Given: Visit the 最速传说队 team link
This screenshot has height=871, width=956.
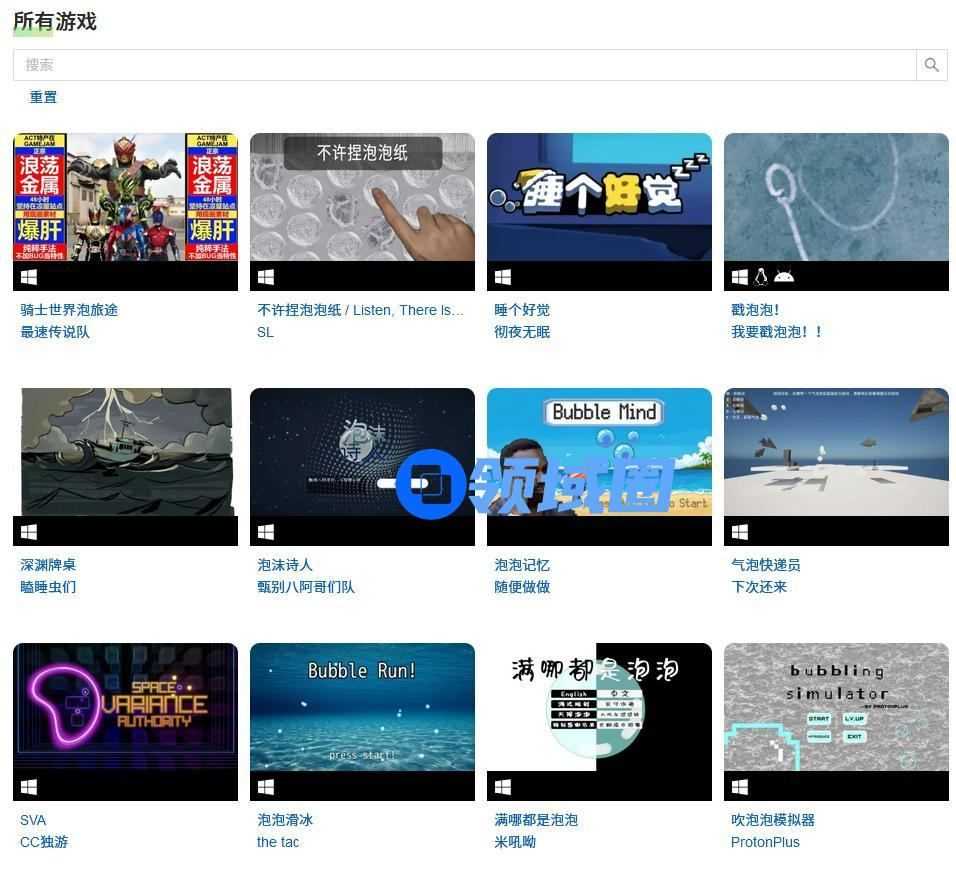Looking at the screenshot, I should (x=55, y=332).
